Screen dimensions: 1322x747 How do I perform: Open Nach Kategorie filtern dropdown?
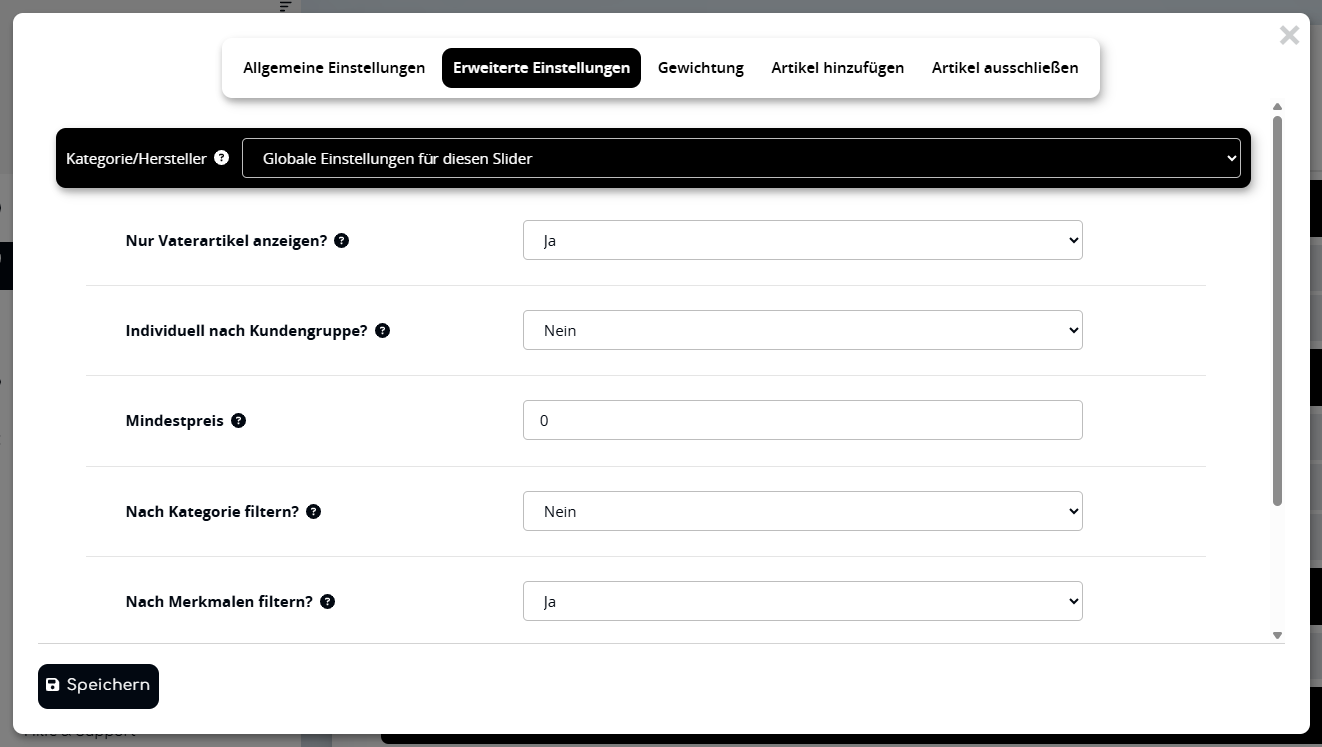click(x=802, y=511)
